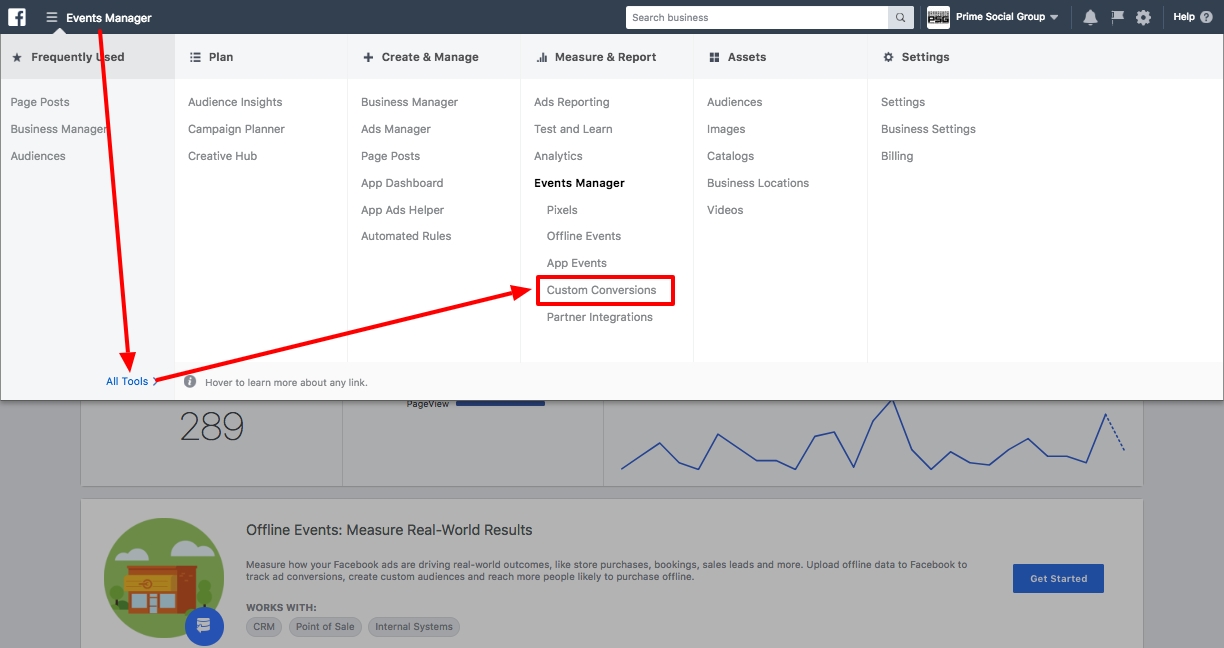
Task: Toggle the hamburger menu icon
Action: point(52,17)
